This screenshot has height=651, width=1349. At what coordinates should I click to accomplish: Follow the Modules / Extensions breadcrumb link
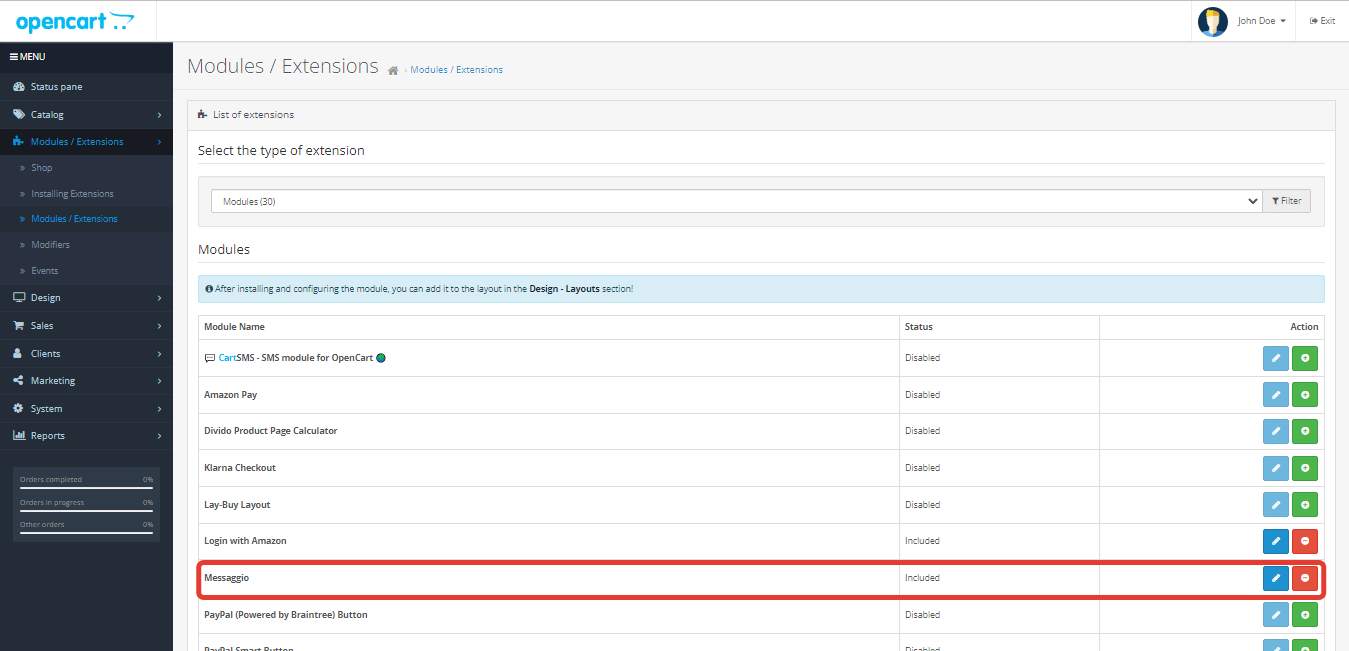click(x=456, y=70)
